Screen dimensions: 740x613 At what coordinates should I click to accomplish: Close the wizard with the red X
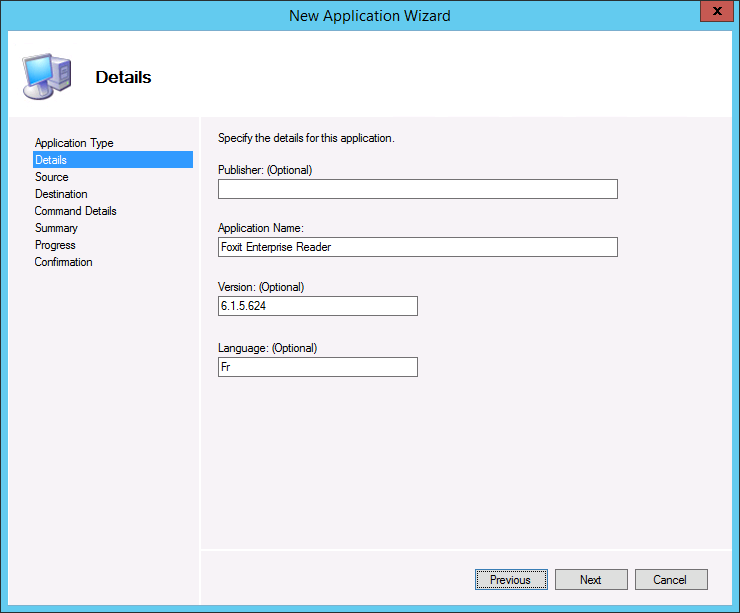pos(712,12)
